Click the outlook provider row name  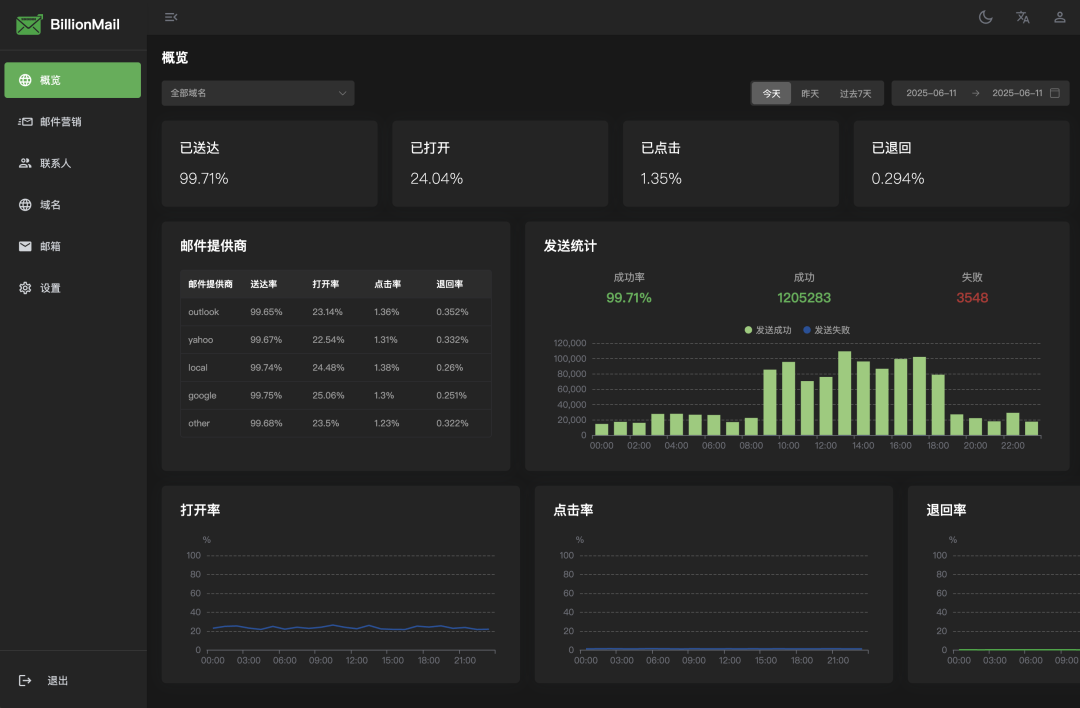(x=204, y=312)
